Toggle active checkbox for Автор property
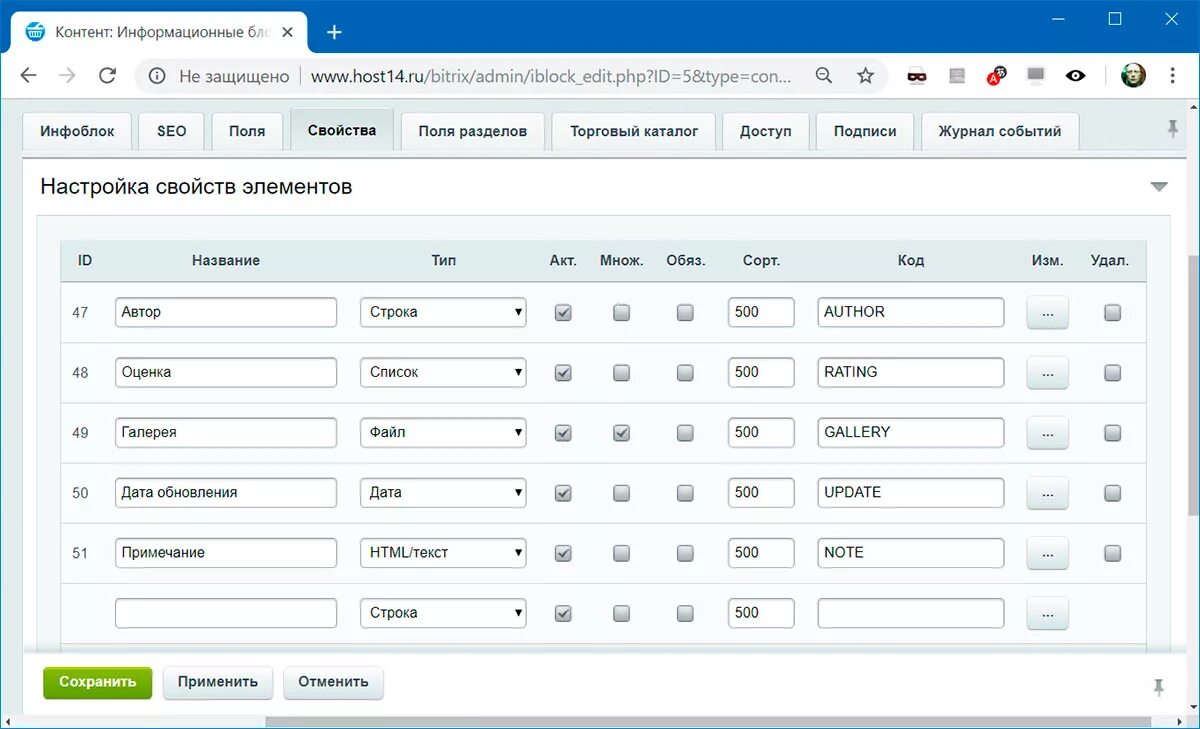The height and width of the screenshot is (729, 1200). (563, 313)
